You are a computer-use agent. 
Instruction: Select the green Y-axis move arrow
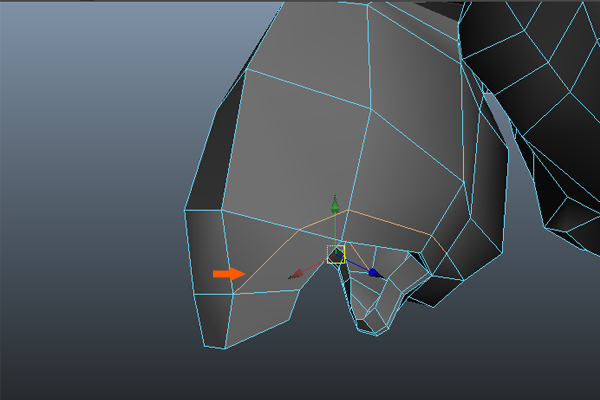coord(335,205)
